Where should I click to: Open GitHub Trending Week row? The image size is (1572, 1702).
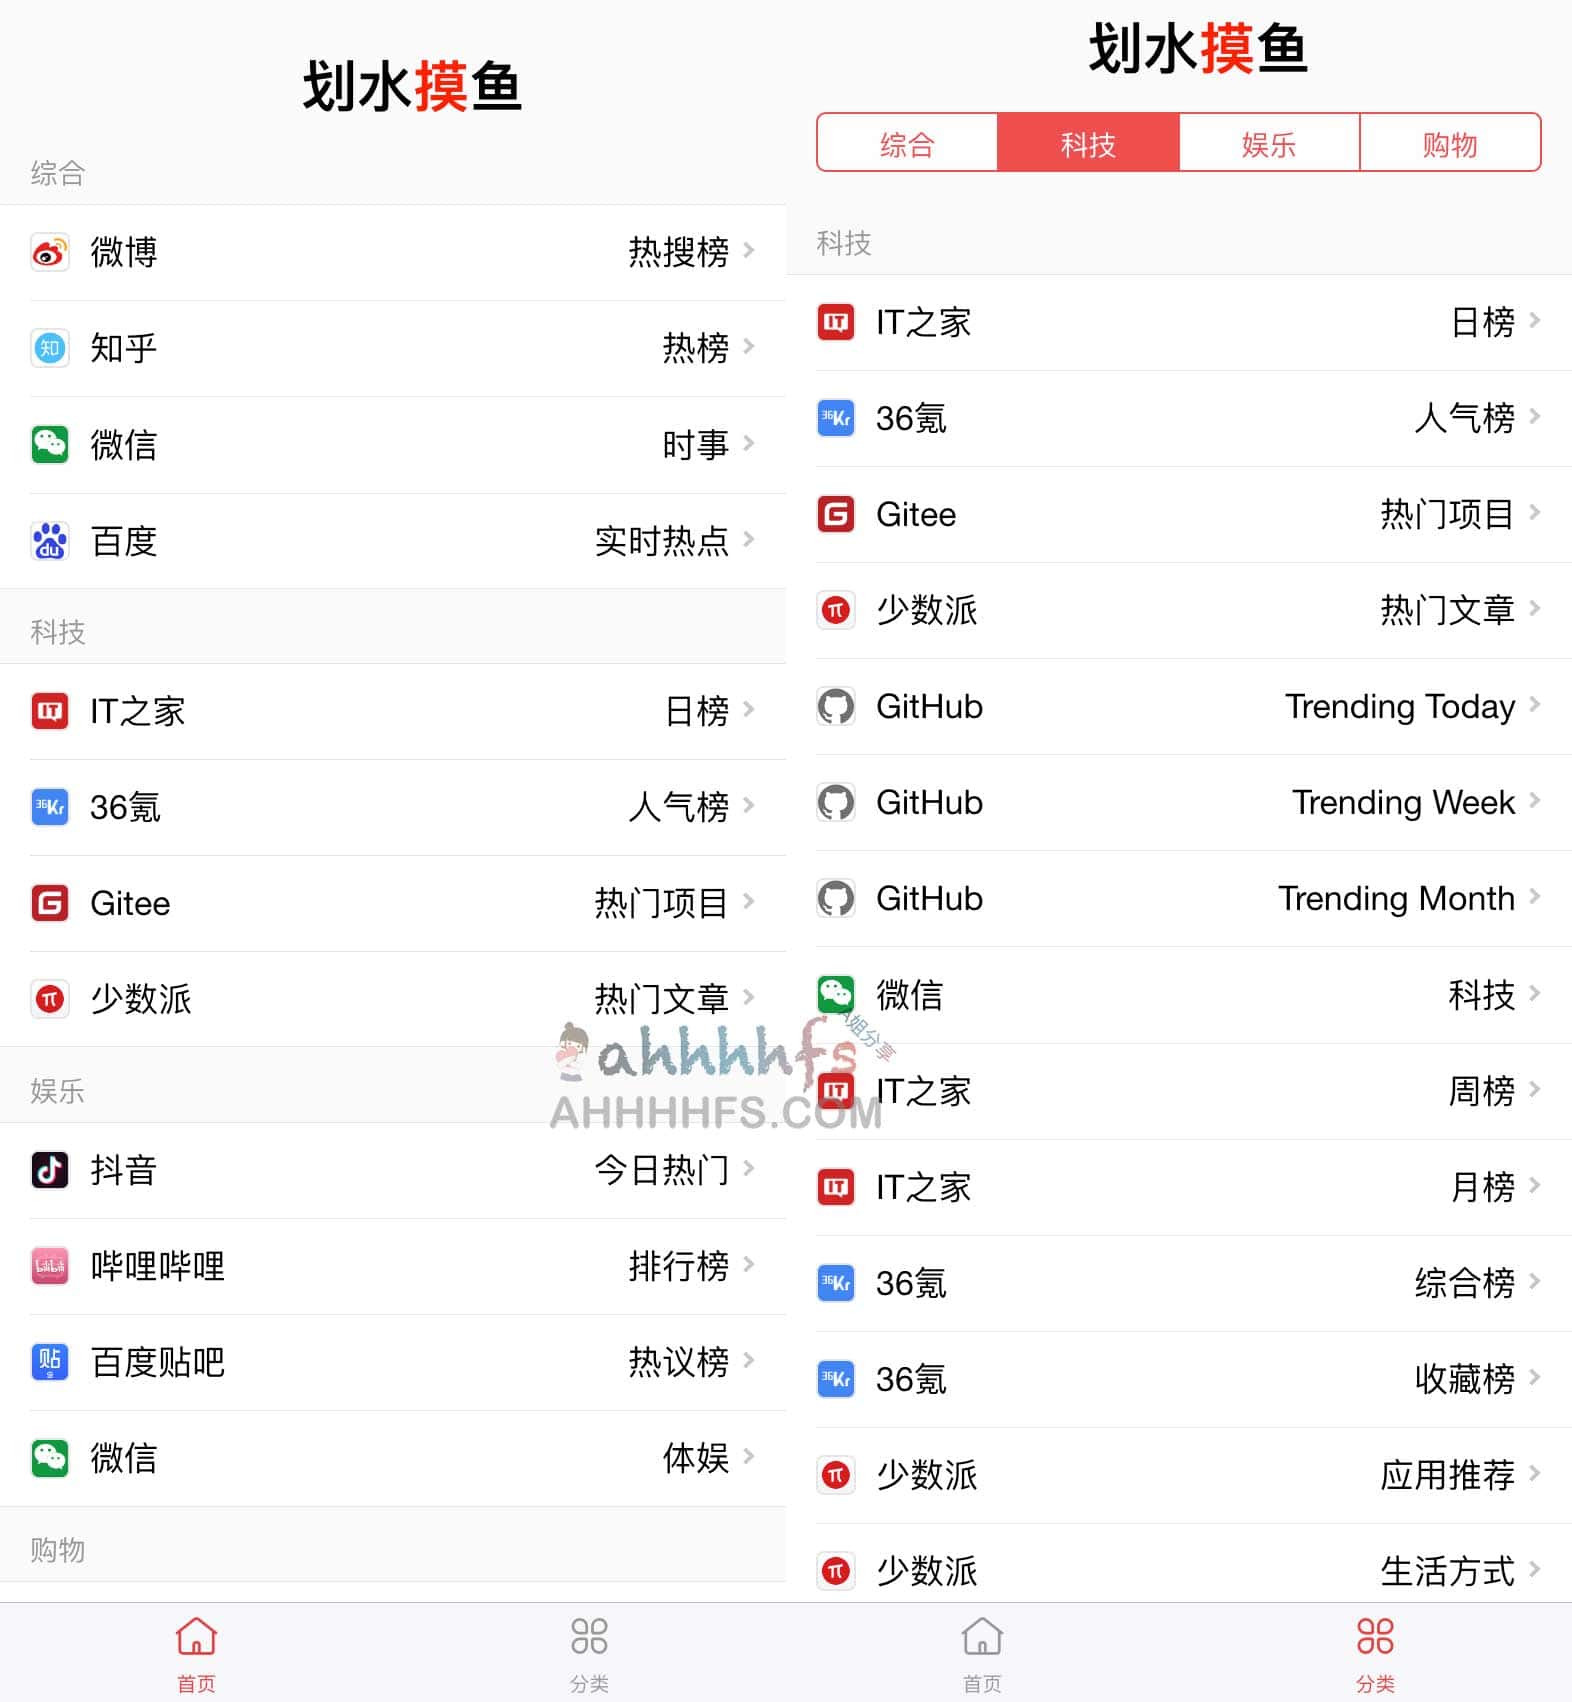1179,802
